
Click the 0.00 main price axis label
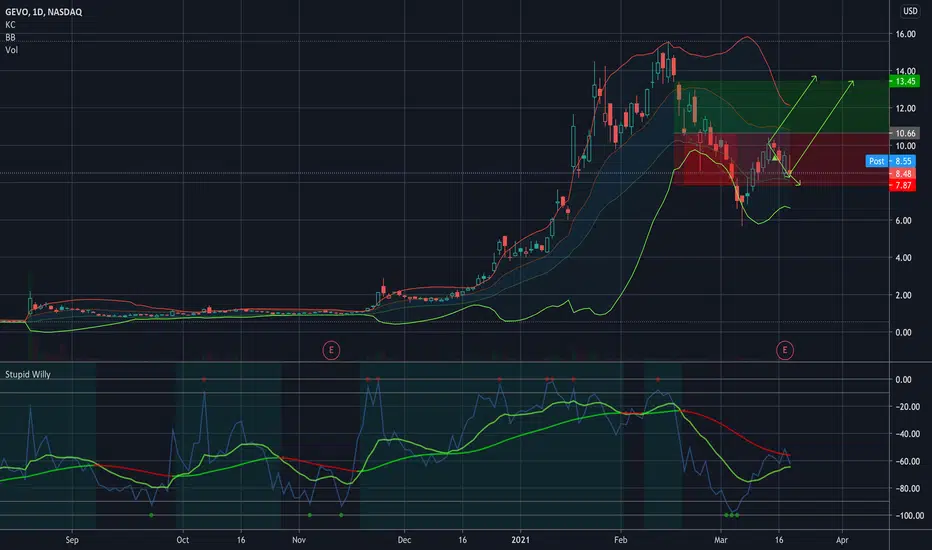pyautogui.click(x=903, y=332)
